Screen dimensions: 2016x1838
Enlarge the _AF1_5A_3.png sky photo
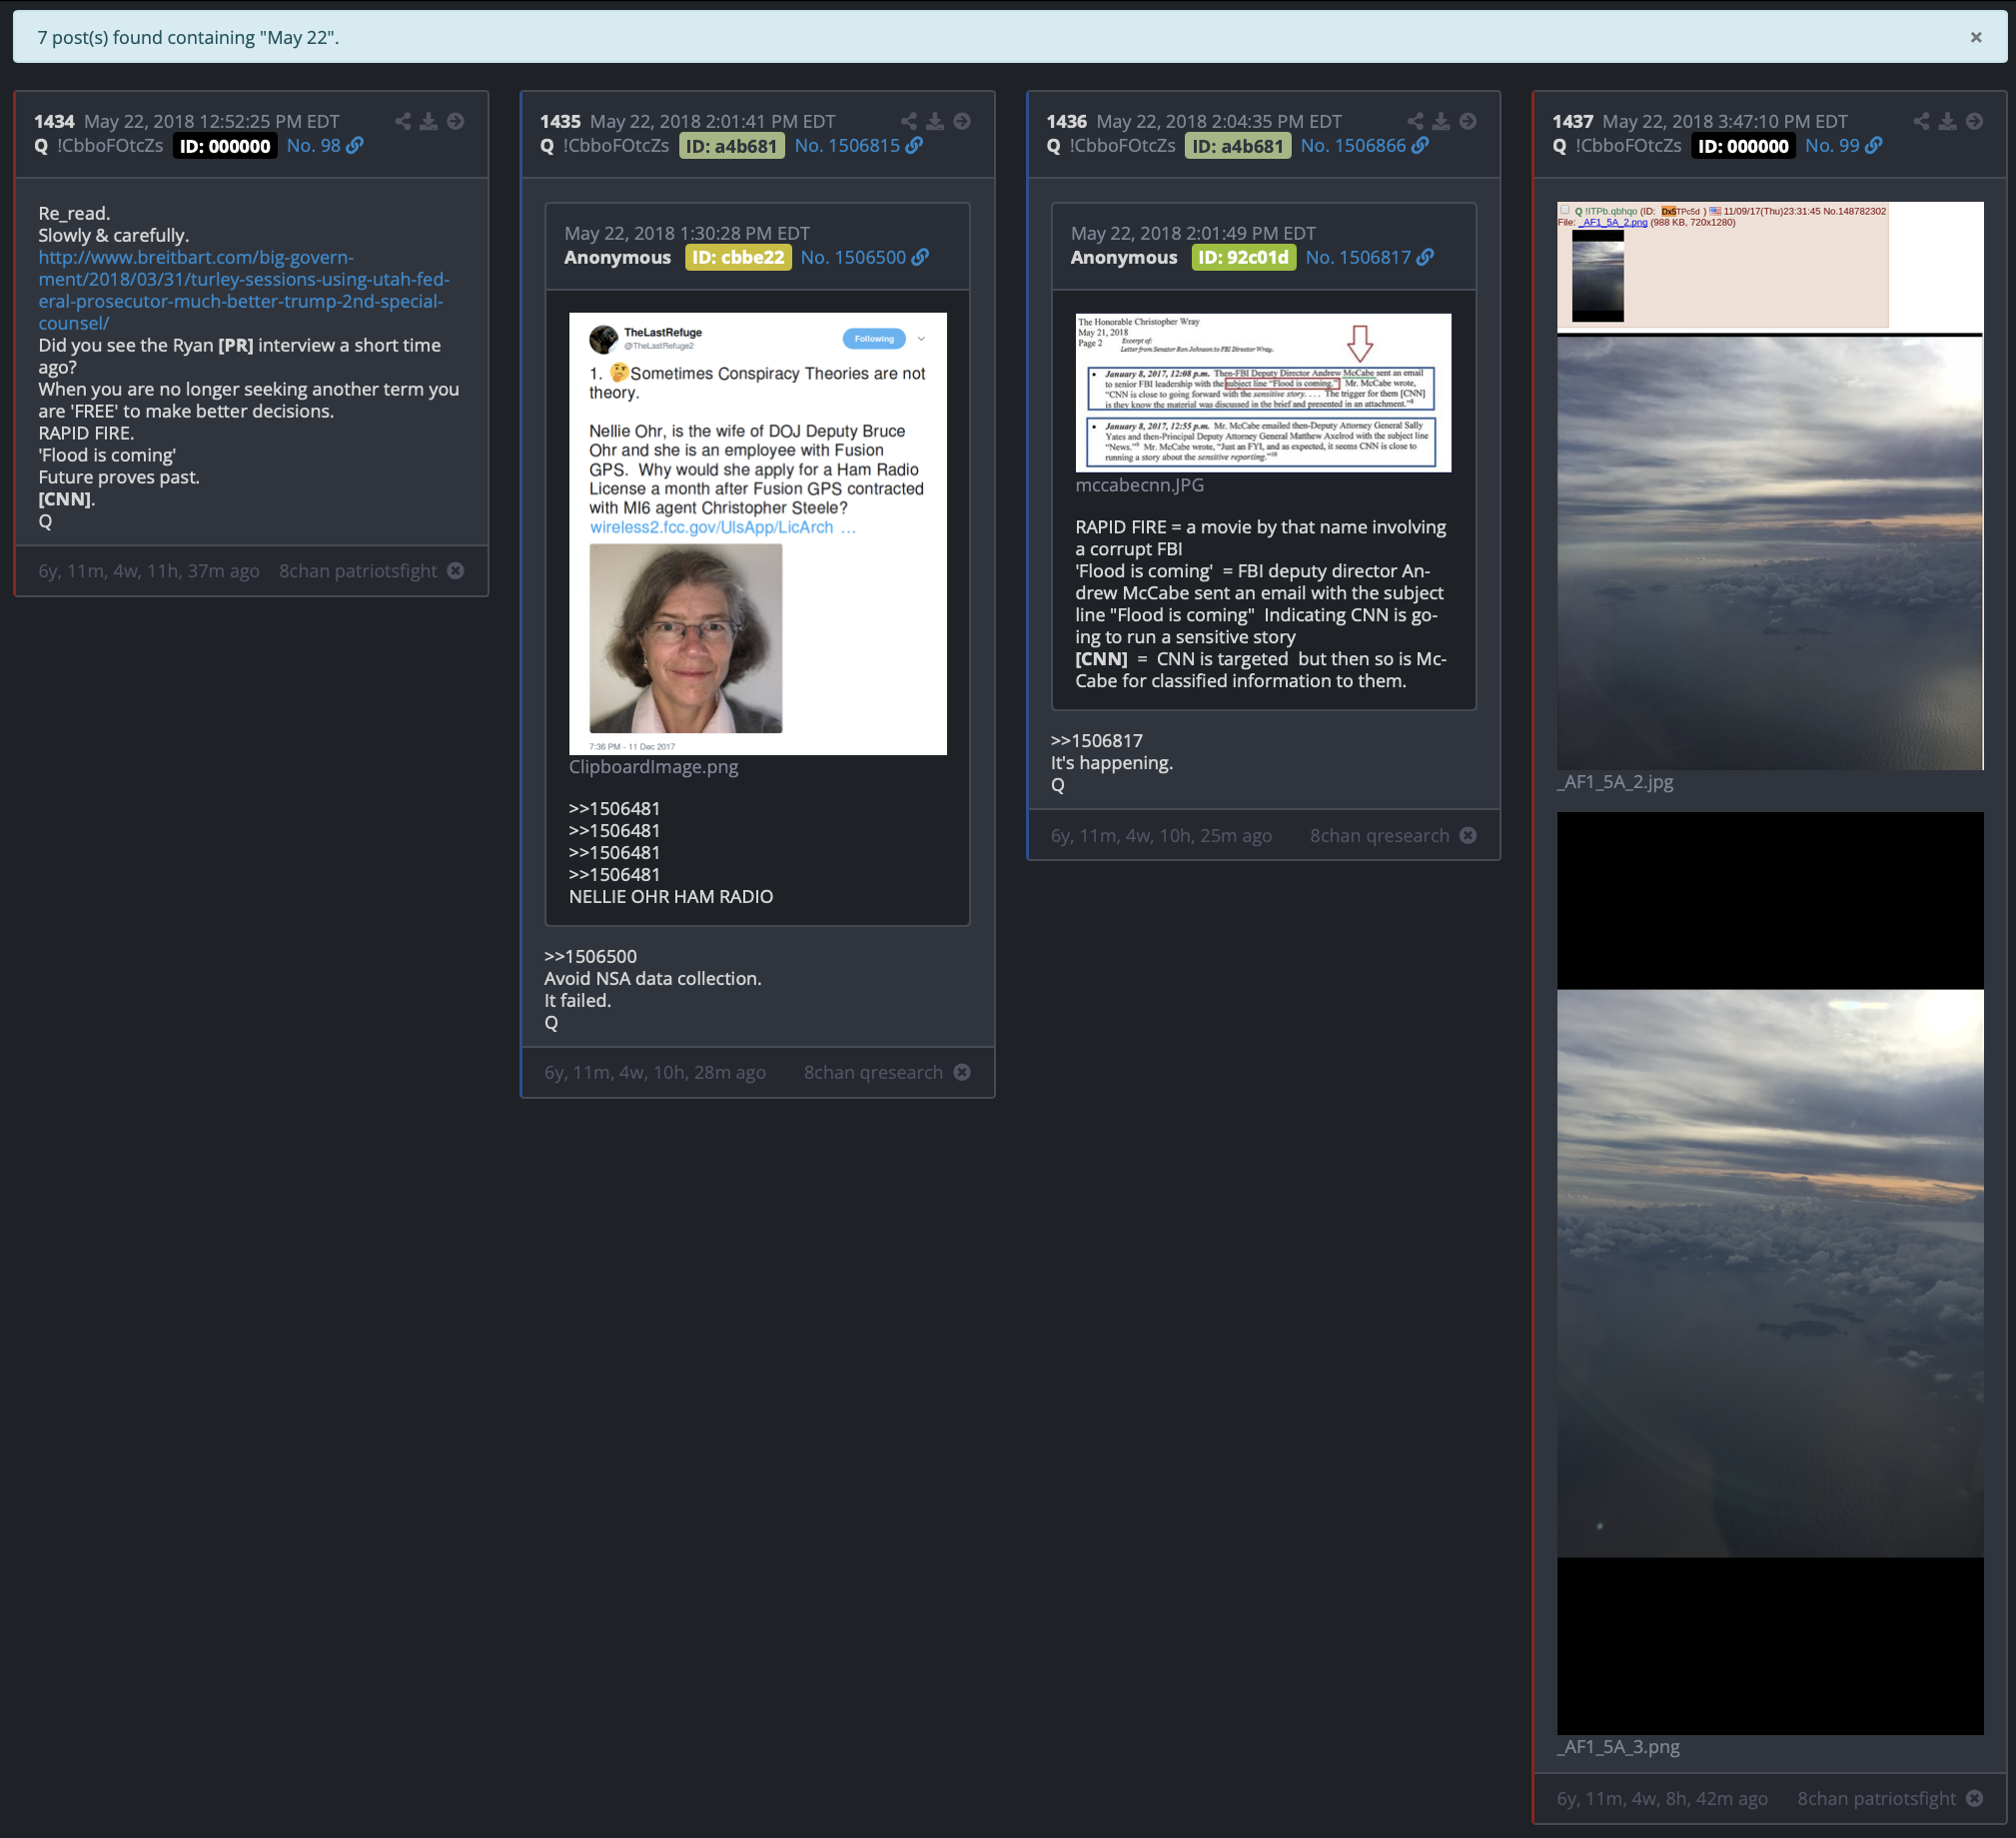(x=1770, y=1273)
